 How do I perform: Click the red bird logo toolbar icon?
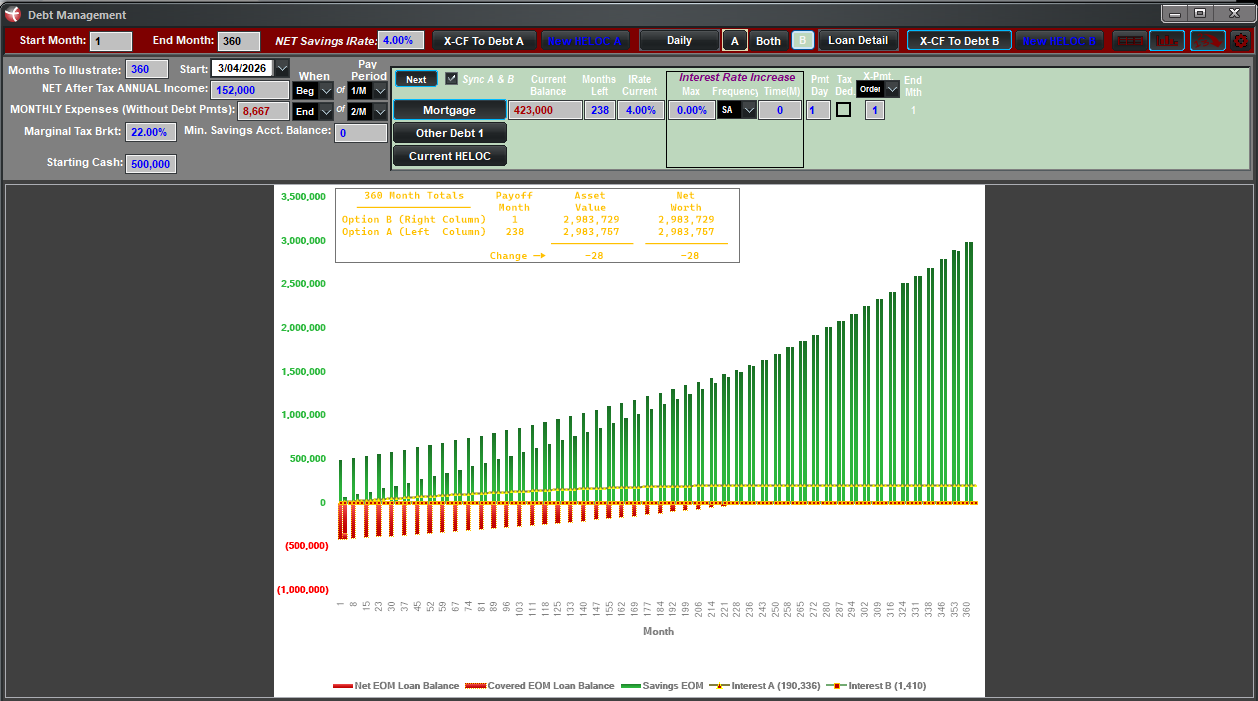coord(1208,41)
